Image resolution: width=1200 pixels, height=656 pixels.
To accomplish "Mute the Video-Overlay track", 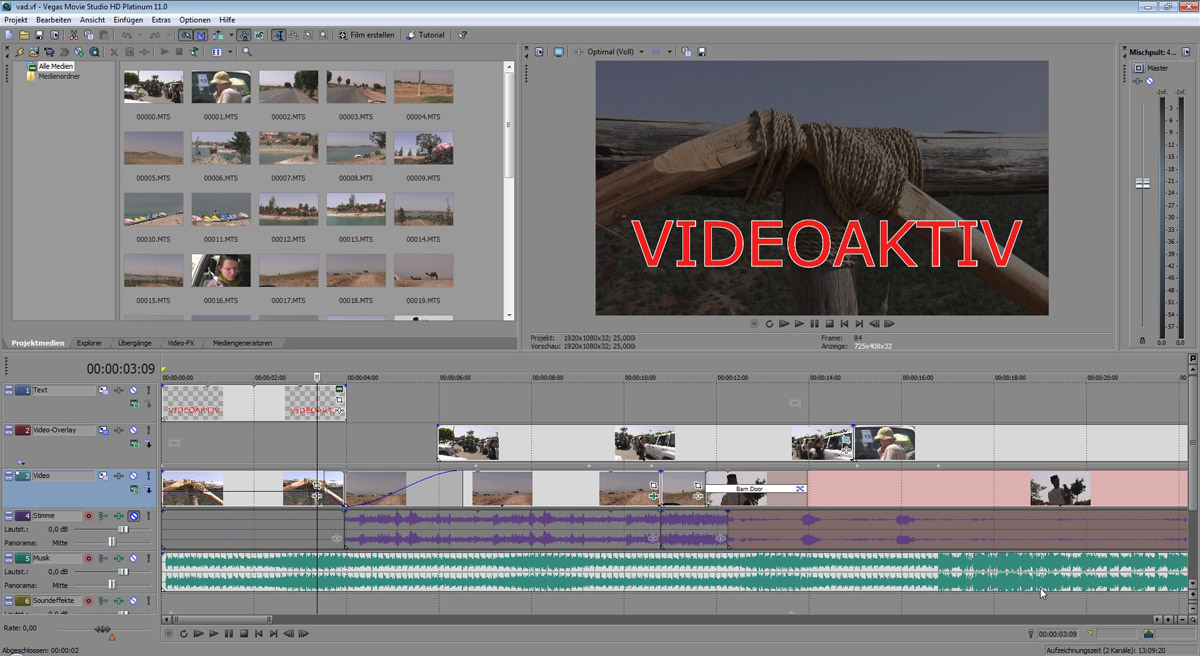I will pyautogui.click(x=133, y=430).
